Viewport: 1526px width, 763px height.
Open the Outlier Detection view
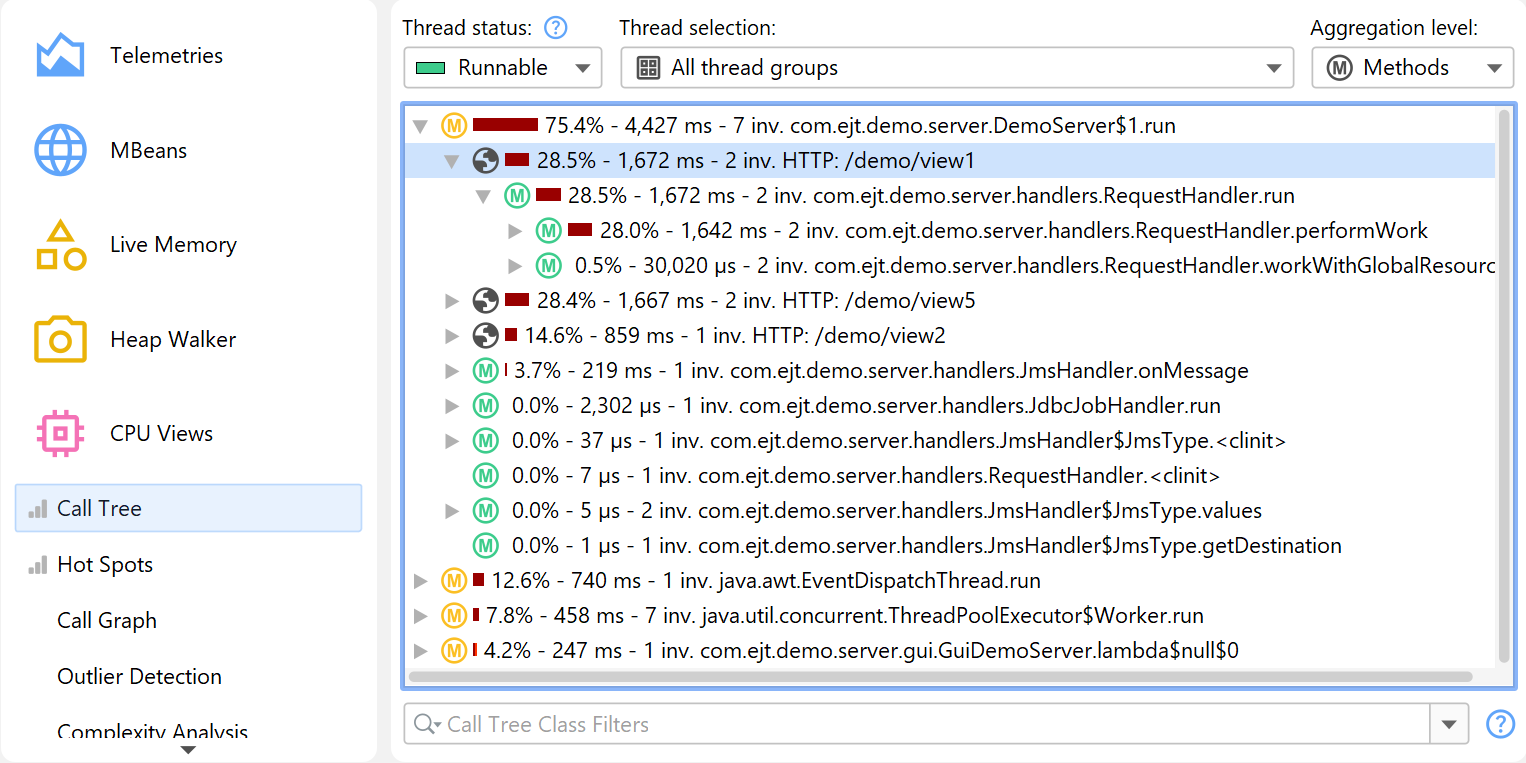click(139, 676)
